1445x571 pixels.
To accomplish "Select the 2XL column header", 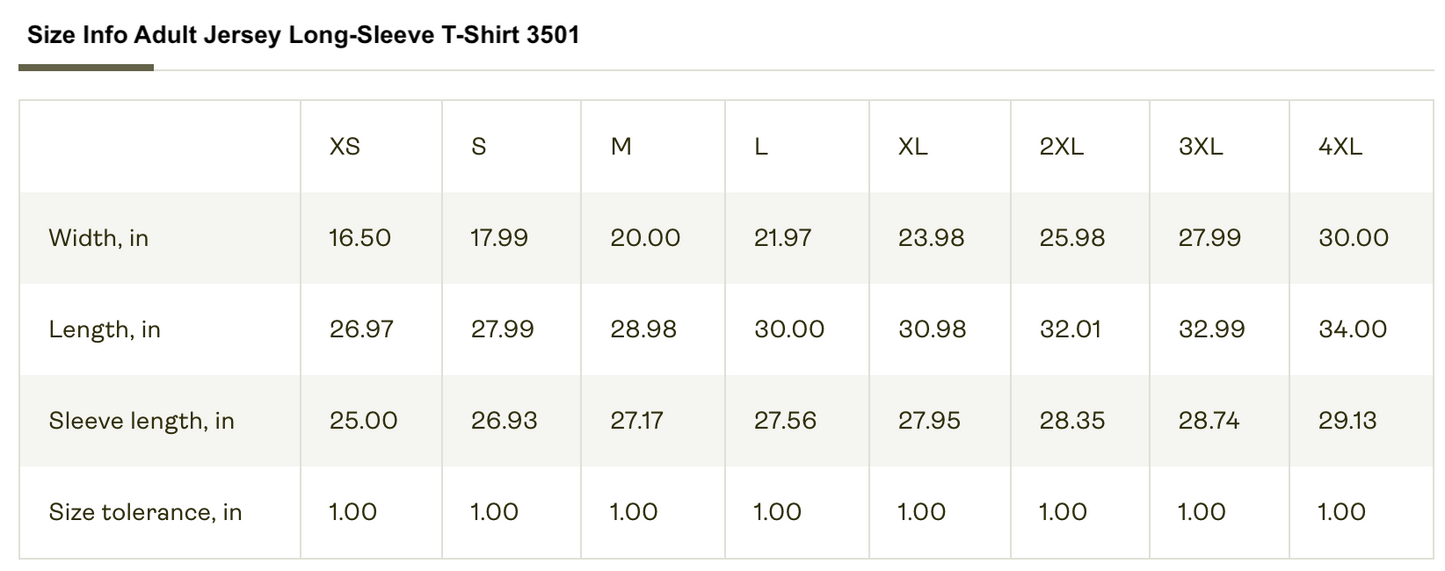I will (x=1061, y=147).
